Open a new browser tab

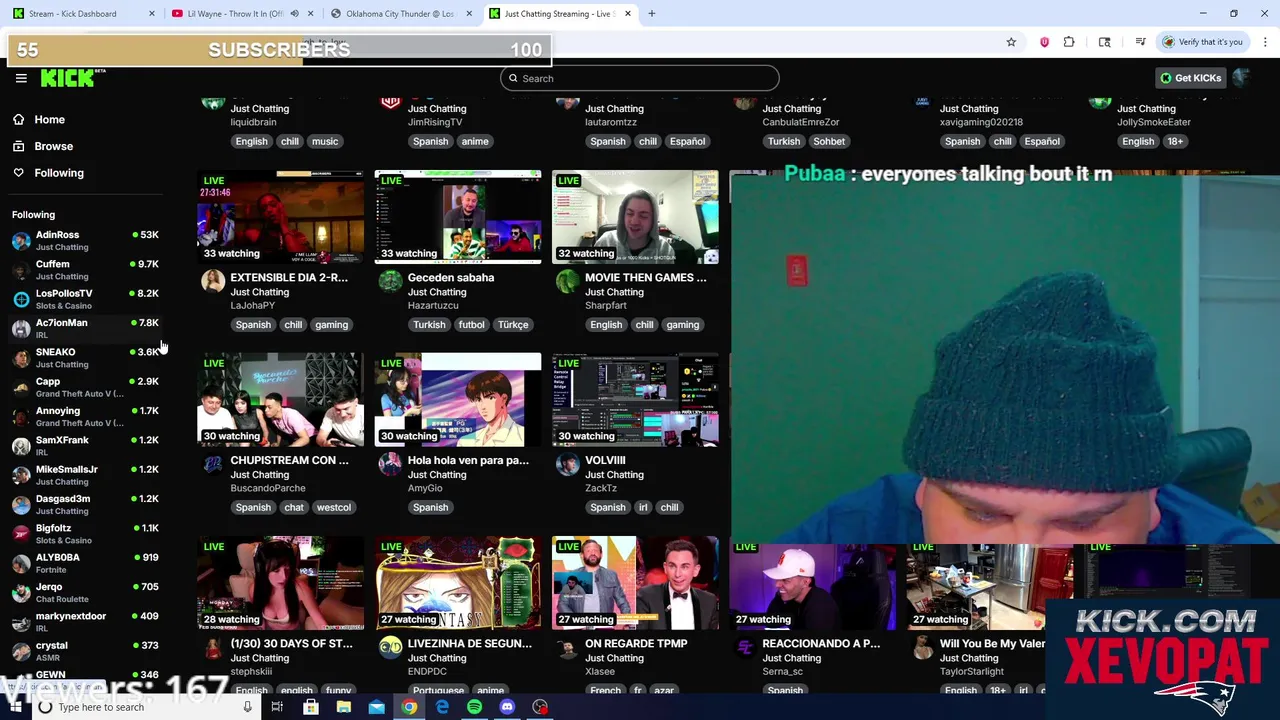(x=651, y=14)
